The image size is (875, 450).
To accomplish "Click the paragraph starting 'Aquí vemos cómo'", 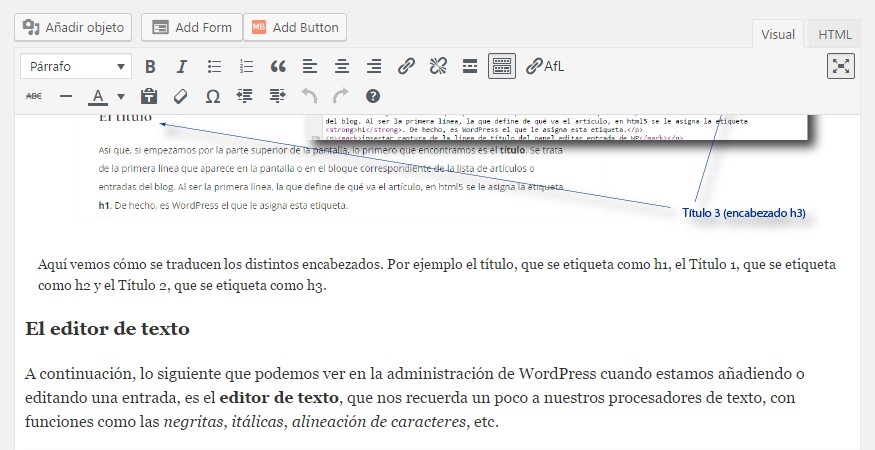I will click(436, 275).
